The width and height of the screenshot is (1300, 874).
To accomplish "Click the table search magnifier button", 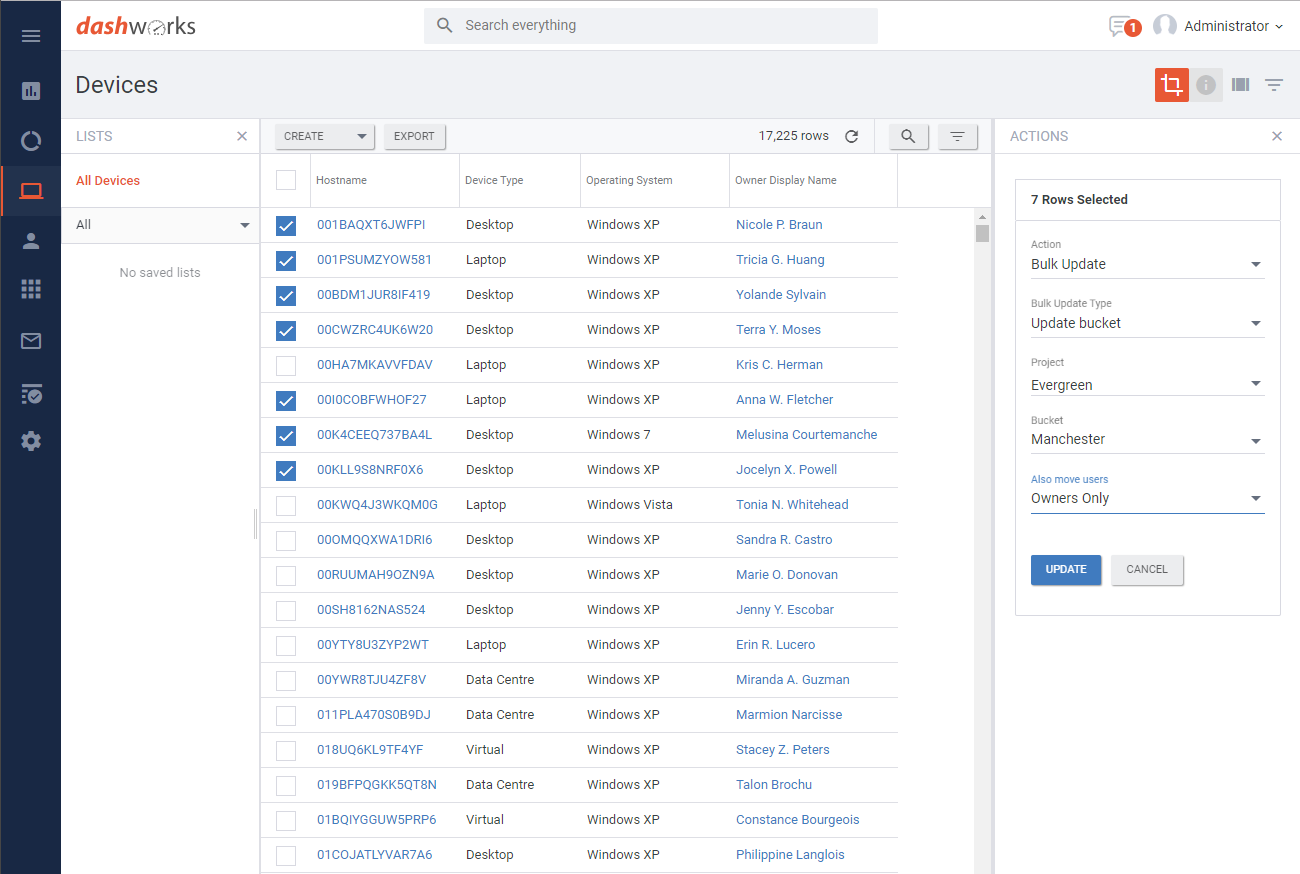I will pyautogui.click(x=908, y=136).
